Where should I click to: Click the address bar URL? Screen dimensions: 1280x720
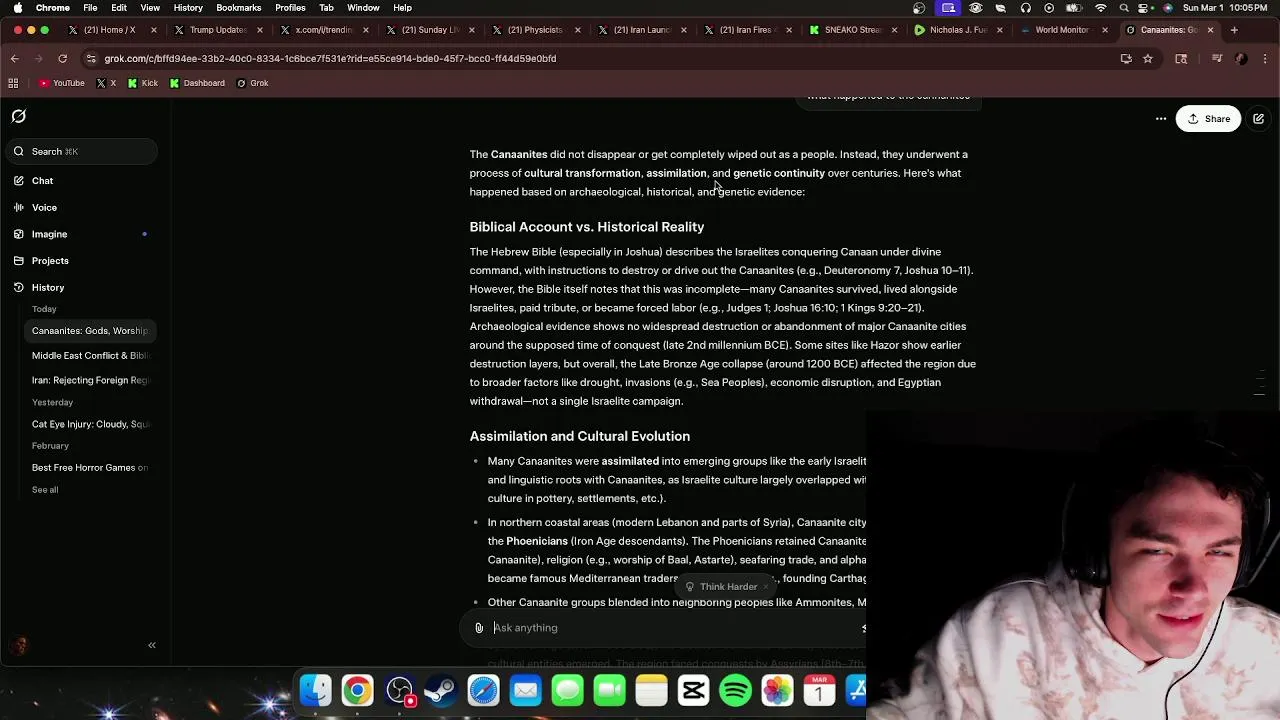[330, 58]
